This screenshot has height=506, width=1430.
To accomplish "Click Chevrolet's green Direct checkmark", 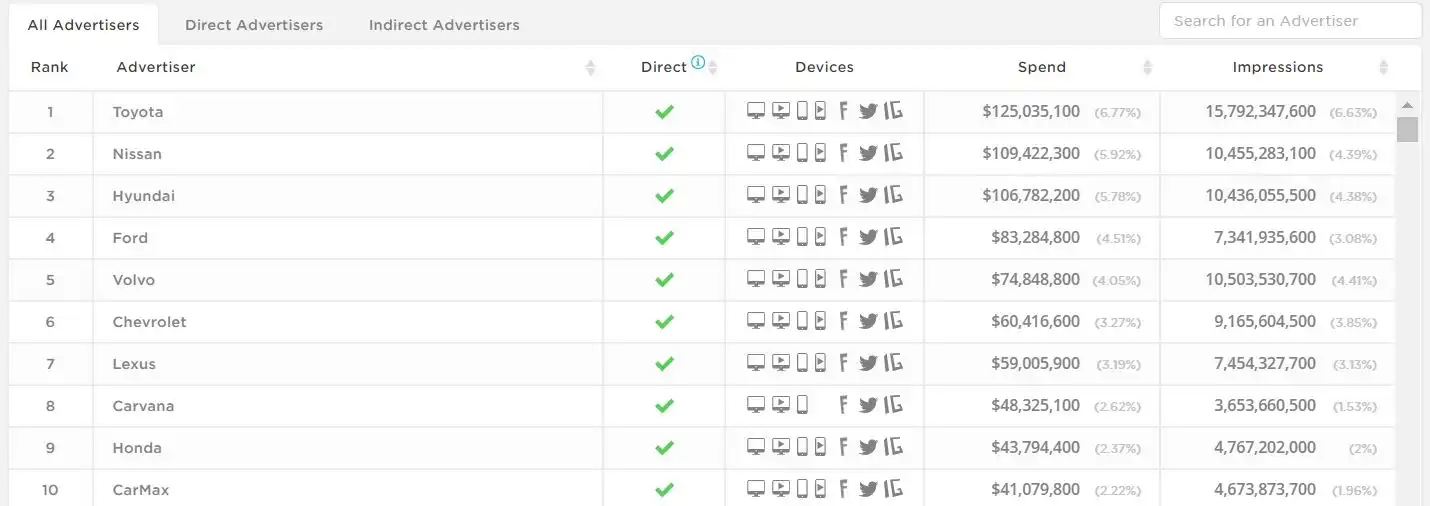I will tap(664, 322).
